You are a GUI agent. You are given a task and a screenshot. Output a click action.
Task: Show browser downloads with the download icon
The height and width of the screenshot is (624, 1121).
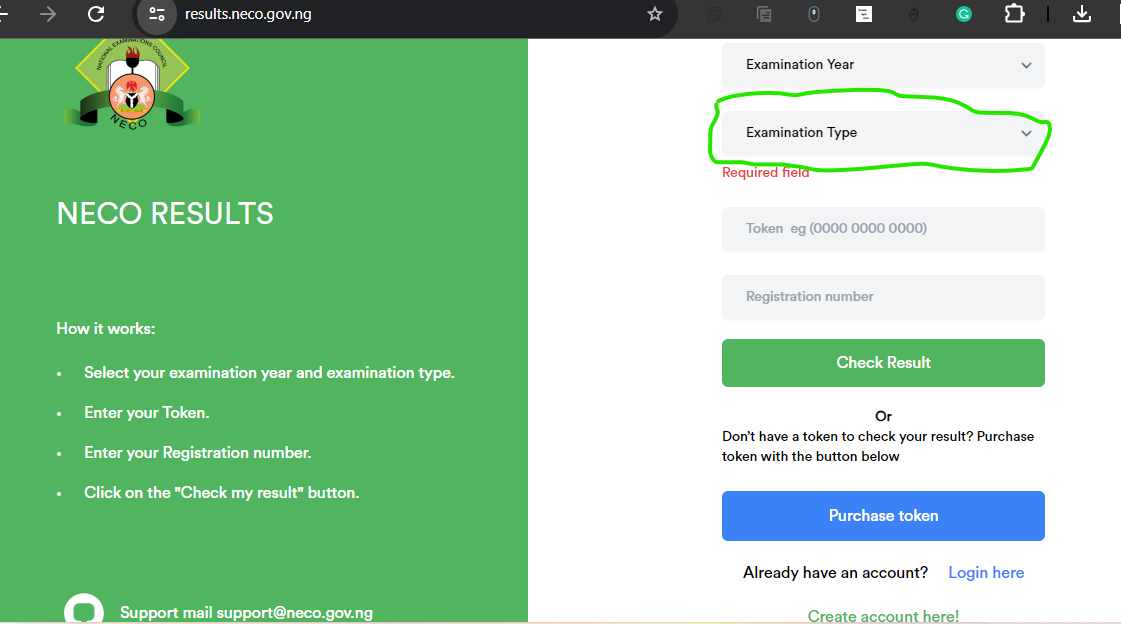(1082, 14)
